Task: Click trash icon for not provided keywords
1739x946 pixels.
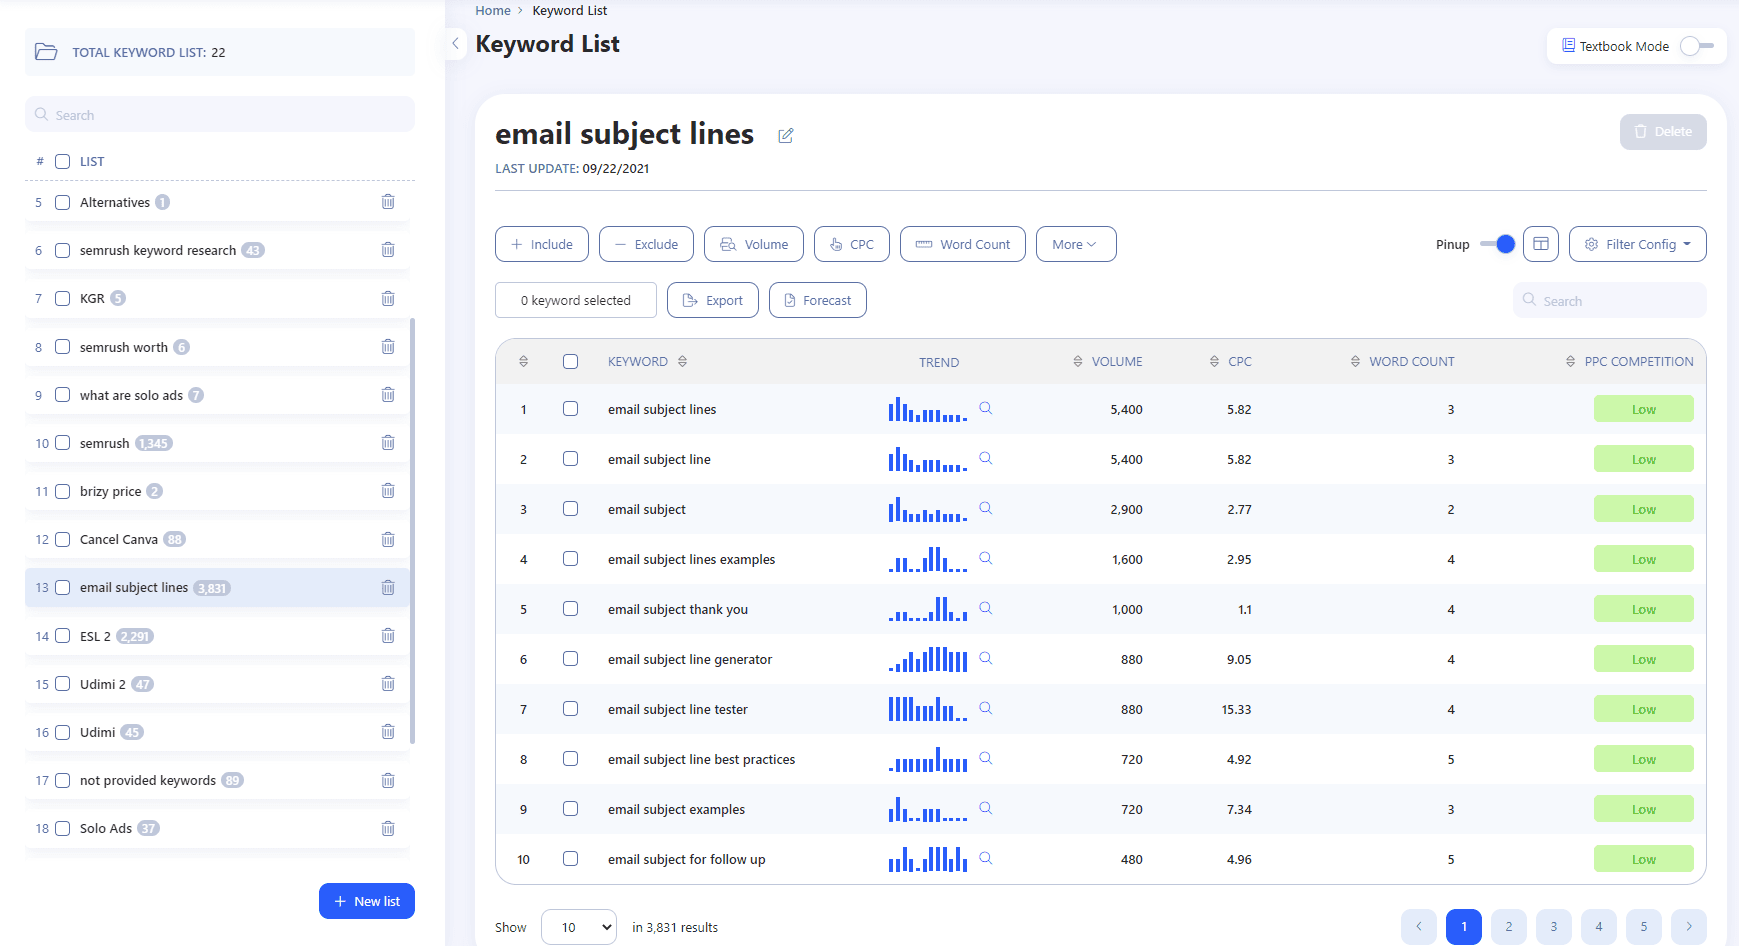Action: [x=388, y=781]
